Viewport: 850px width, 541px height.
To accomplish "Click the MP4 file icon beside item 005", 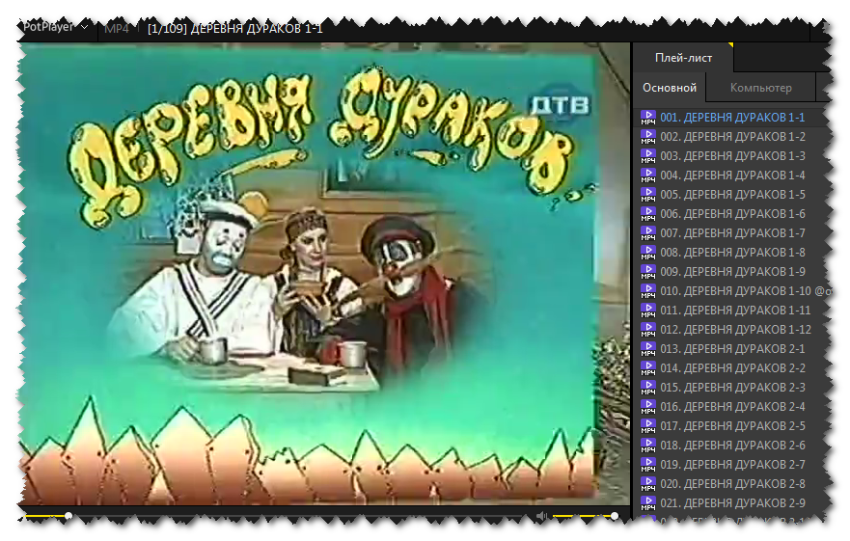I will (x=648, y=195).
